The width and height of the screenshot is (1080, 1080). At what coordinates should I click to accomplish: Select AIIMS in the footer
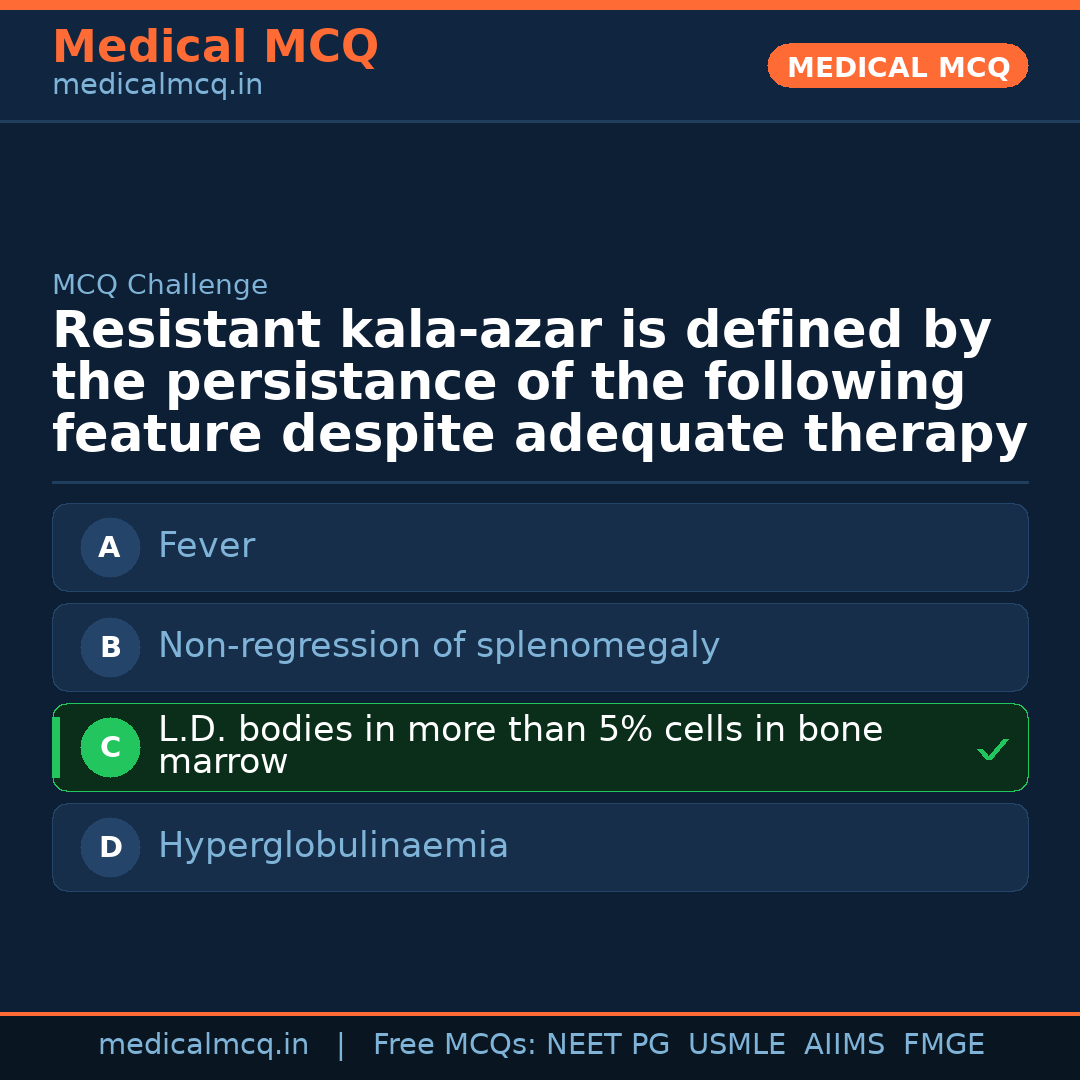(x=844, y=1045)
